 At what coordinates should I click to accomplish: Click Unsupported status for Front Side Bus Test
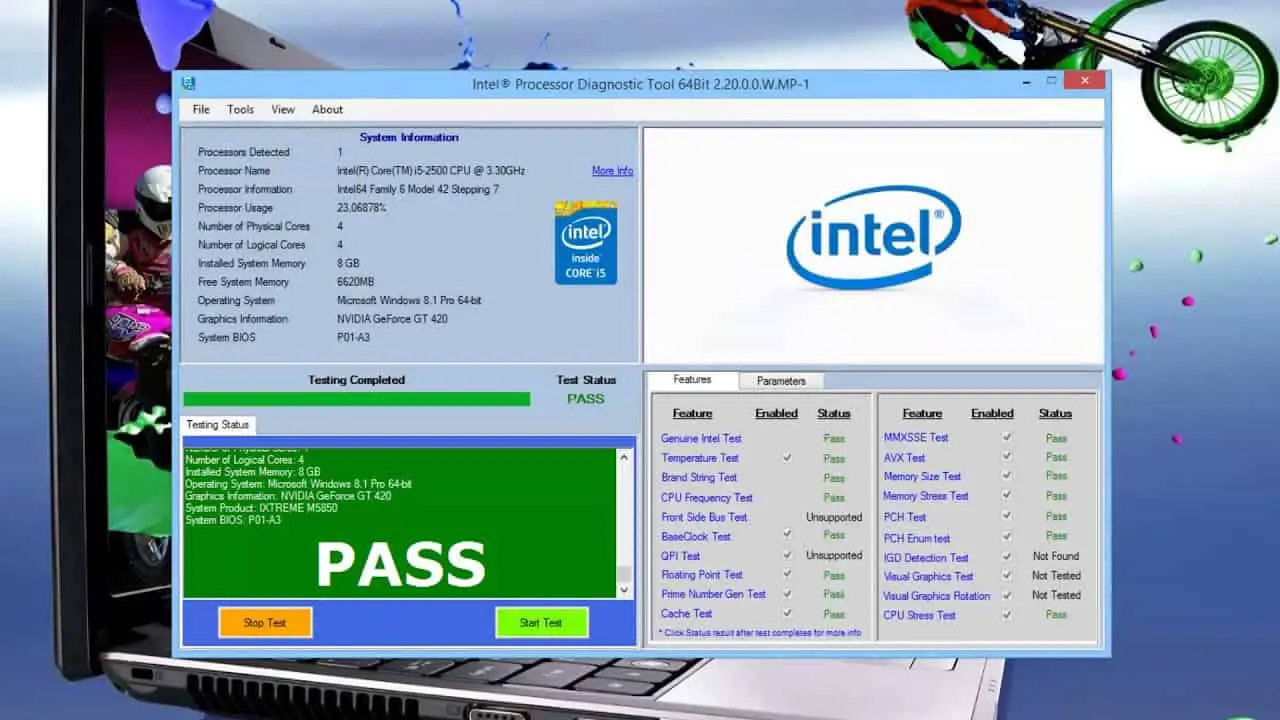click(834, 517)
